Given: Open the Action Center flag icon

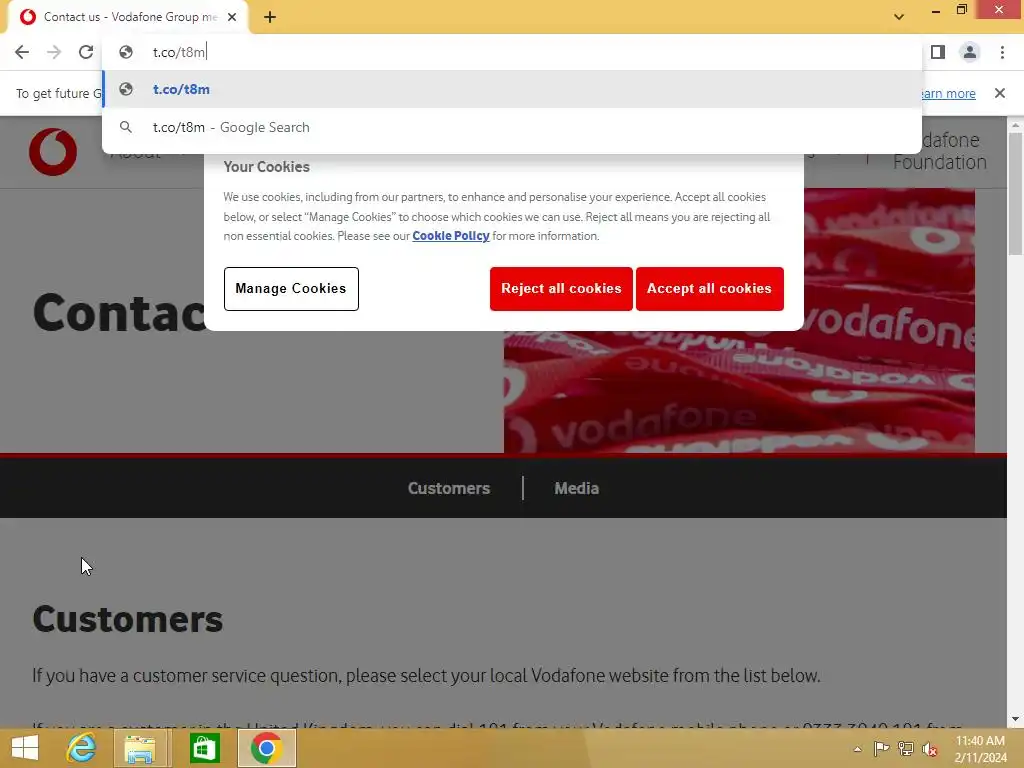Looking at the screenshot, I should pos(881,749).
